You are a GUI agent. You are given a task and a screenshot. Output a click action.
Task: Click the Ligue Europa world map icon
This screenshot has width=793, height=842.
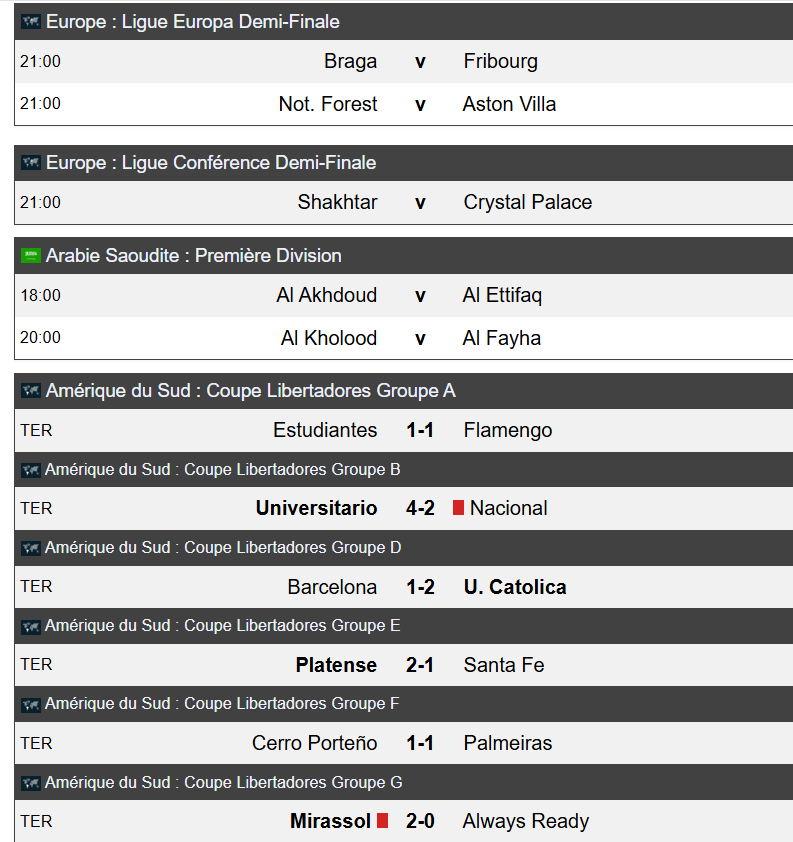pos(31,21)
